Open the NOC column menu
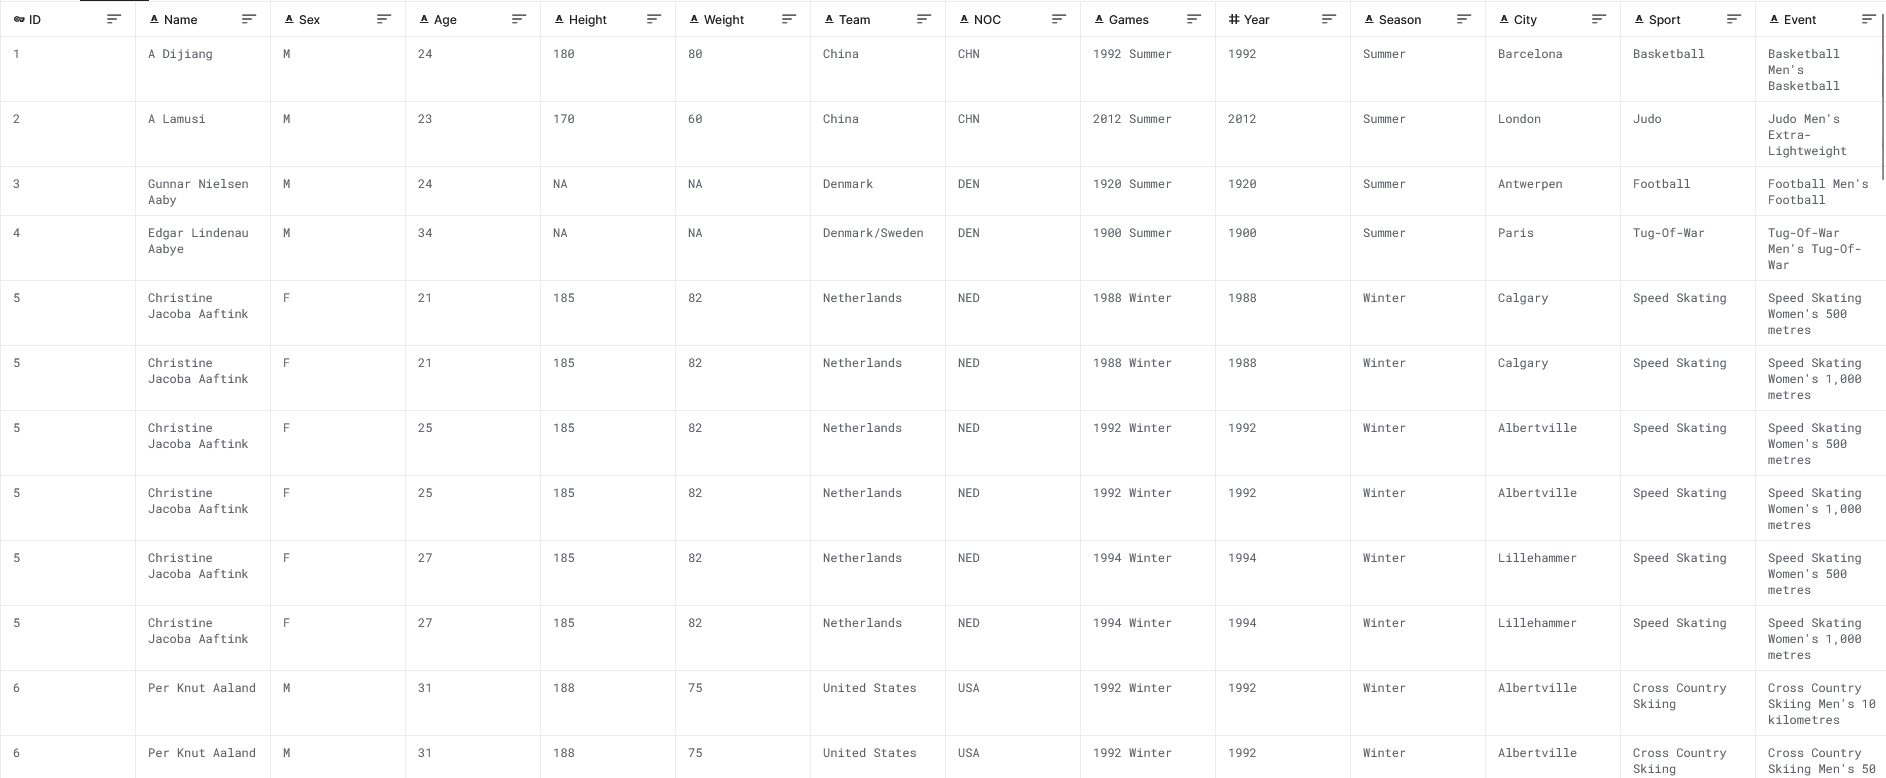 click(1058, 18)
